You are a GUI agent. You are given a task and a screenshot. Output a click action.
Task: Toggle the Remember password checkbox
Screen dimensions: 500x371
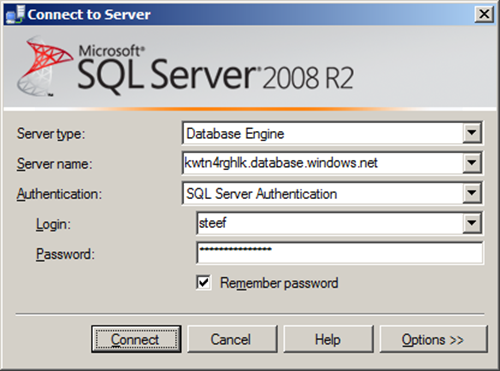coord(203,283)
